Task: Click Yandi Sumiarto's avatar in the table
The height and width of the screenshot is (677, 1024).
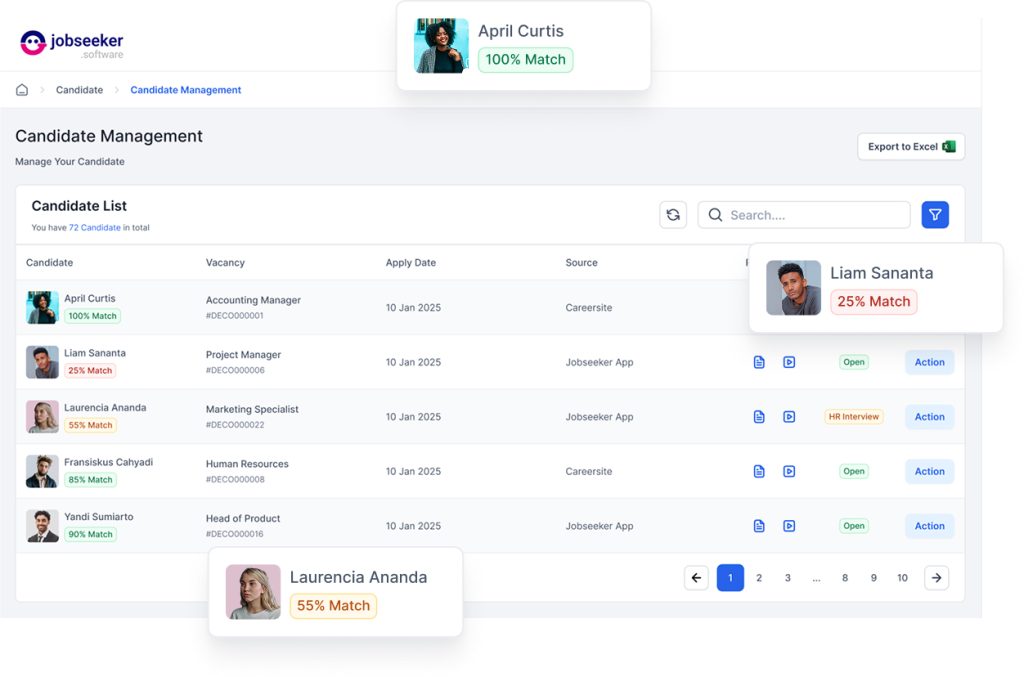Action: pyautogui.click(x=42, y=526)
